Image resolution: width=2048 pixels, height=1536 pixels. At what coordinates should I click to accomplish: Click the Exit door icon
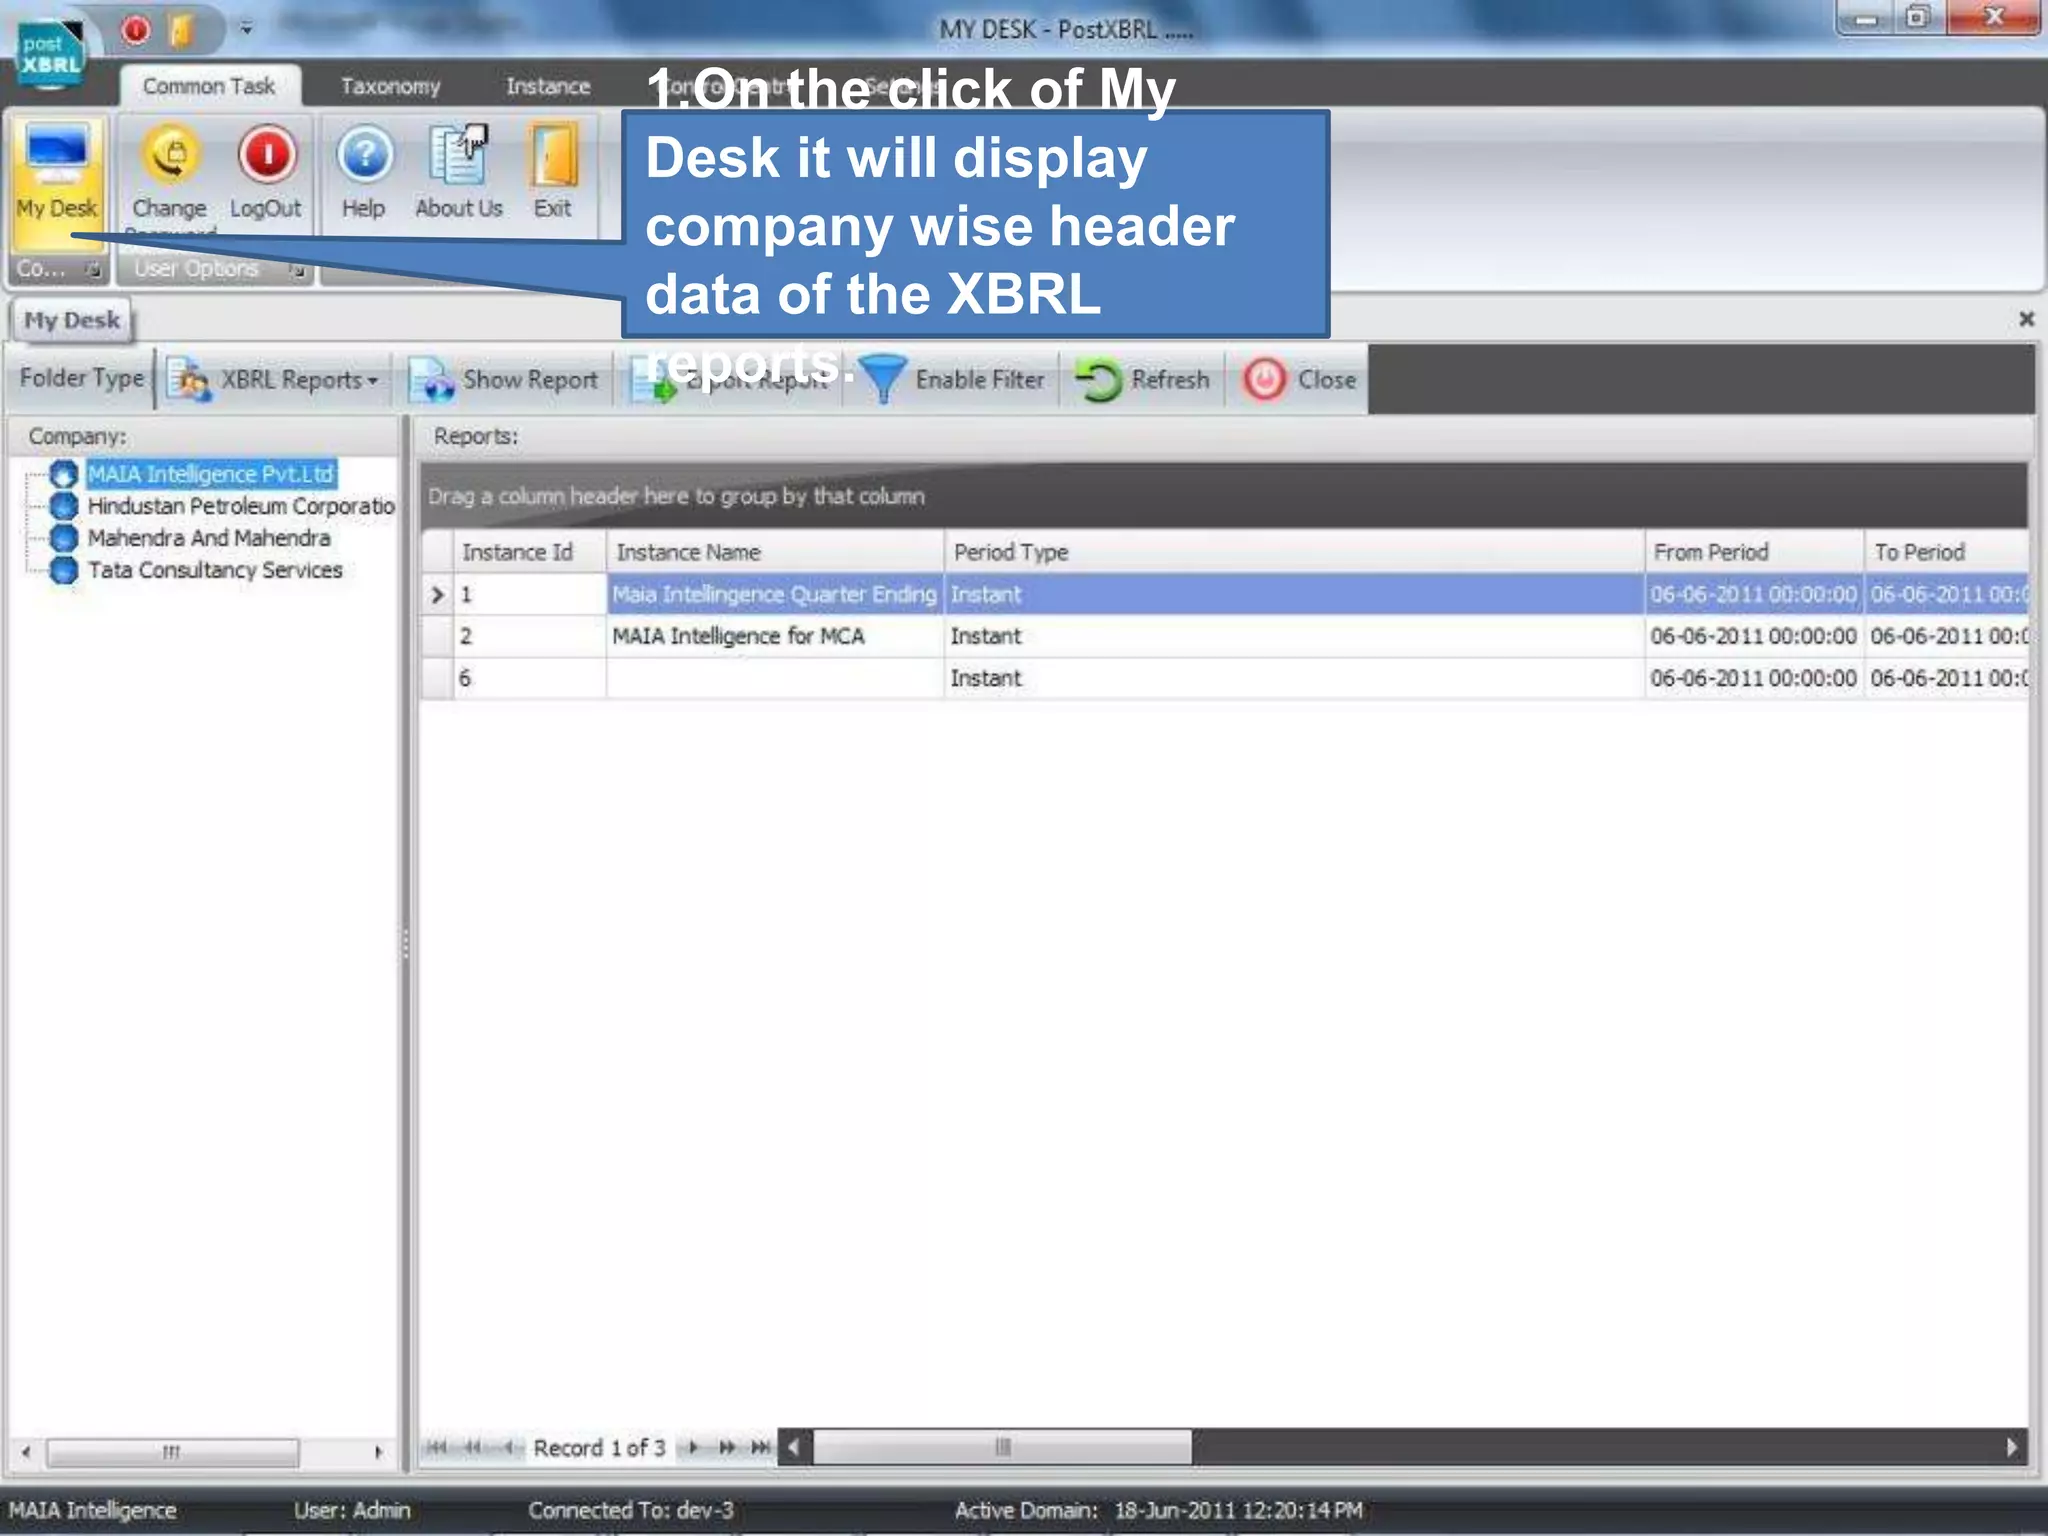[553, 155]
